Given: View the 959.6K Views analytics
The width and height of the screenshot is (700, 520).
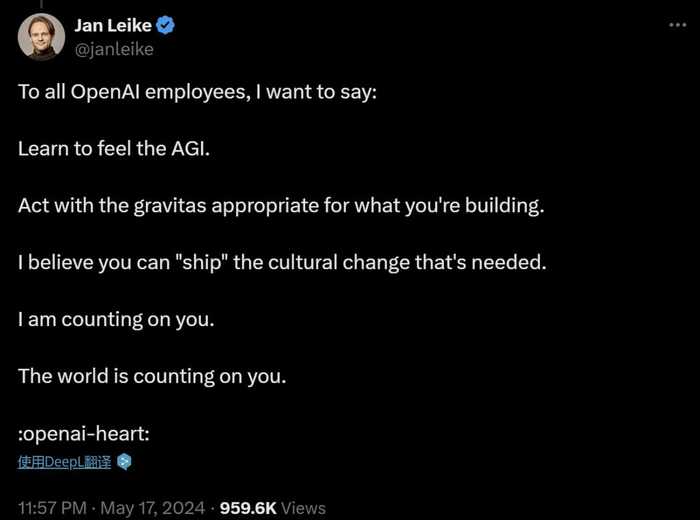Looking at the screenshot, I should [271, 507].
